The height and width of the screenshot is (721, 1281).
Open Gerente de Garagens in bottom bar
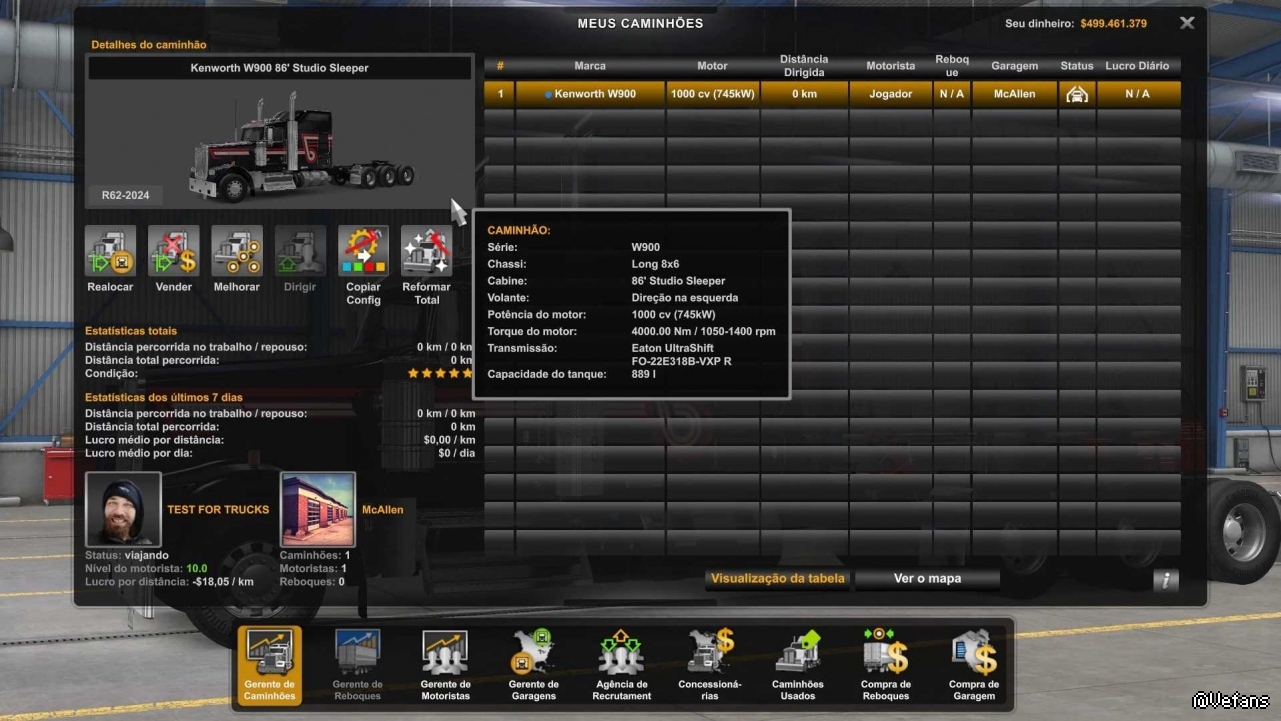click(x=534, y=665)
